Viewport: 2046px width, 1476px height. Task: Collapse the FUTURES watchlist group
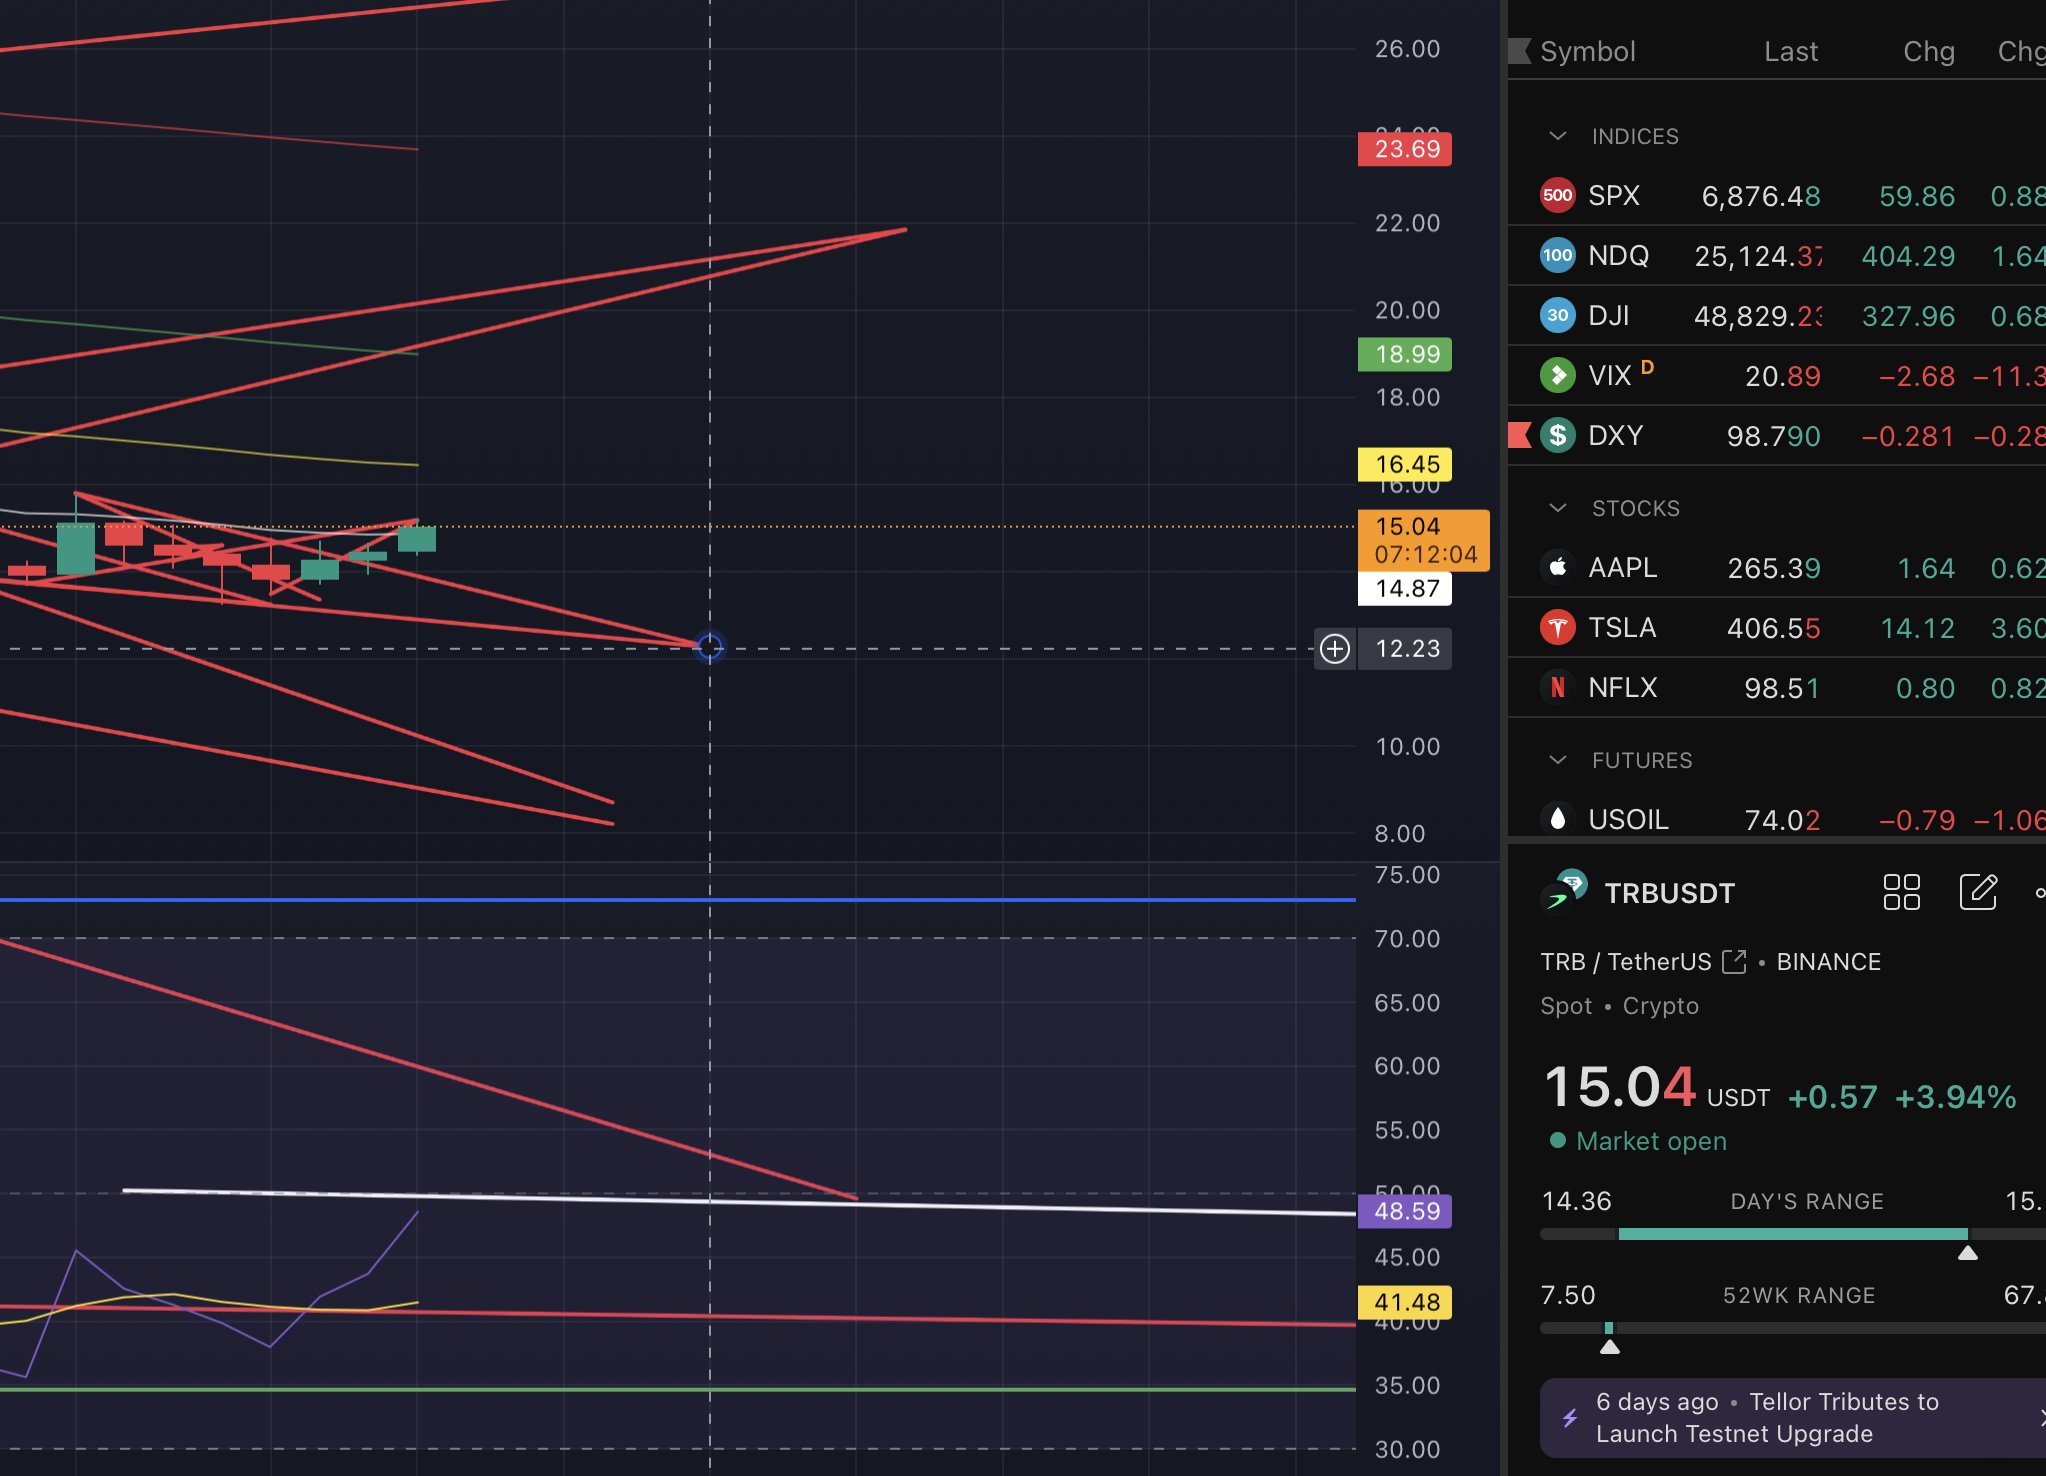pyautogui.click(x=1557, y=760)
